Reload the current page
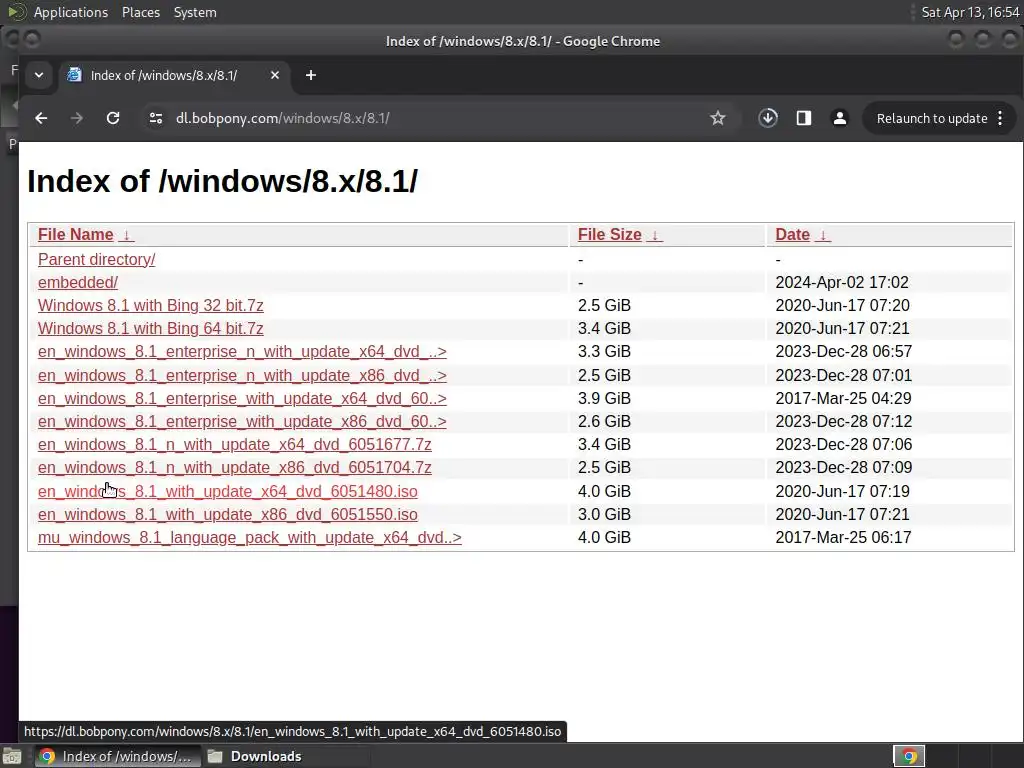This screenshot has height=768, width=1024. pos(113,118)
